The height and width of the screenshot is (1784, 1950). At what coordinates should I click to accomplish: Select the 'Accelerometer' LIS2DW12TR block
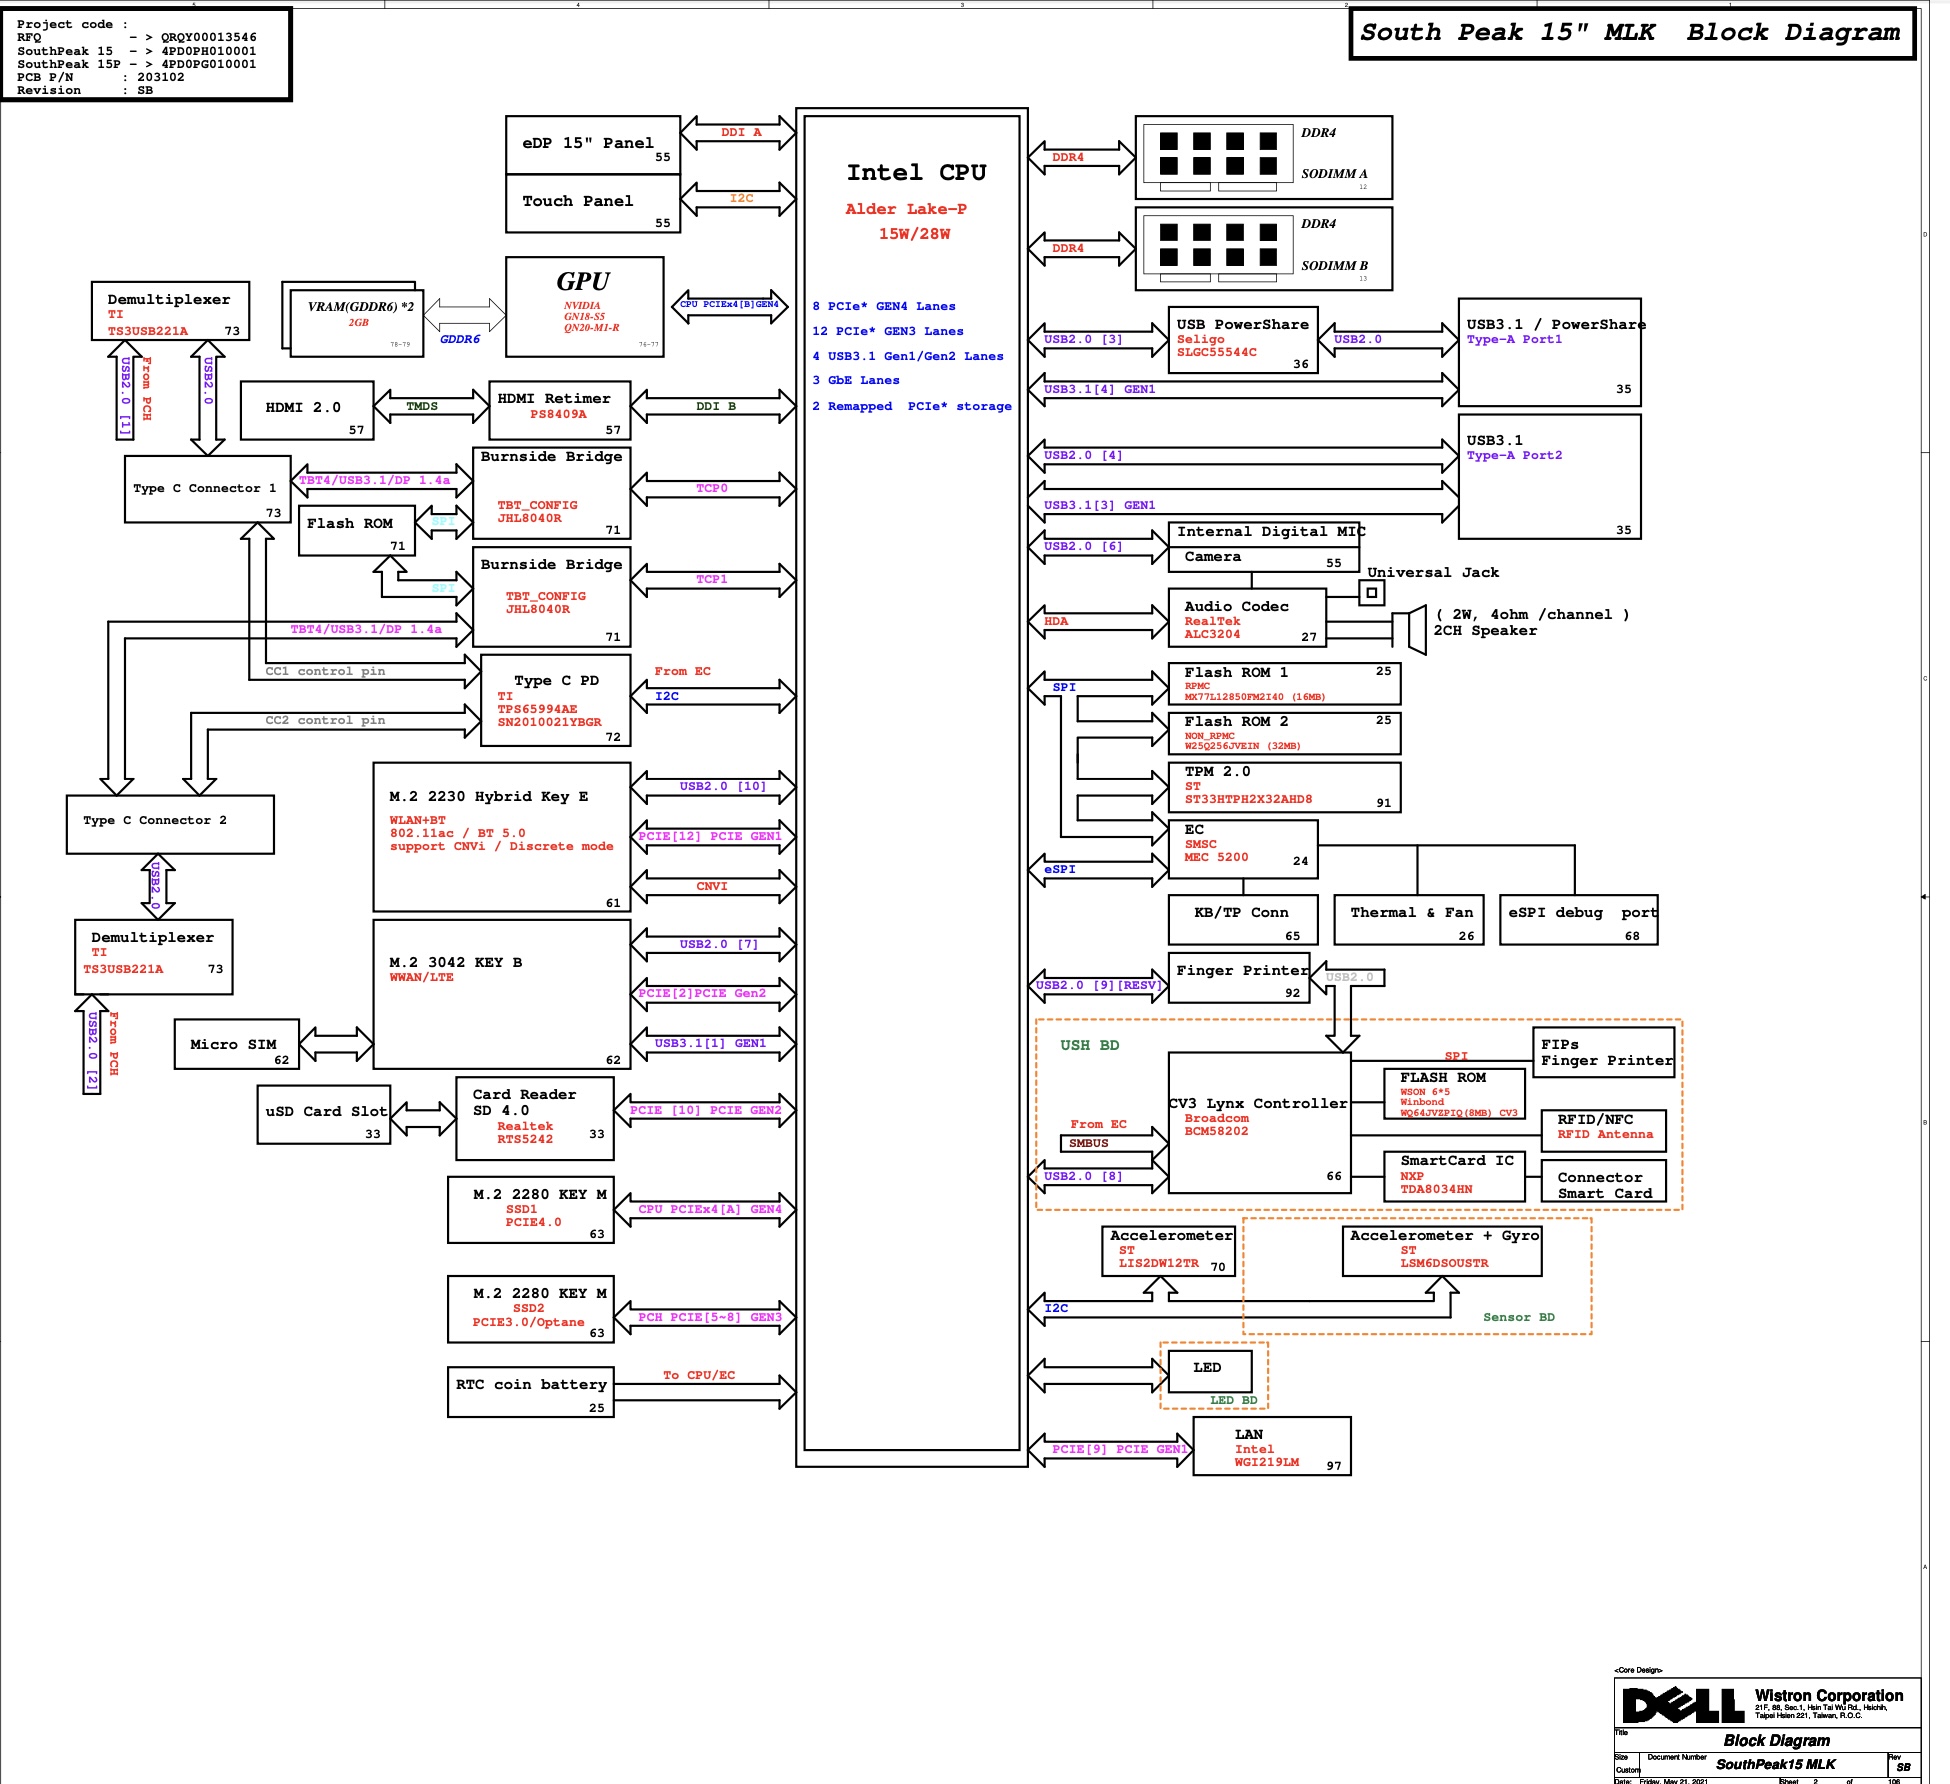click(1169, 1251)
